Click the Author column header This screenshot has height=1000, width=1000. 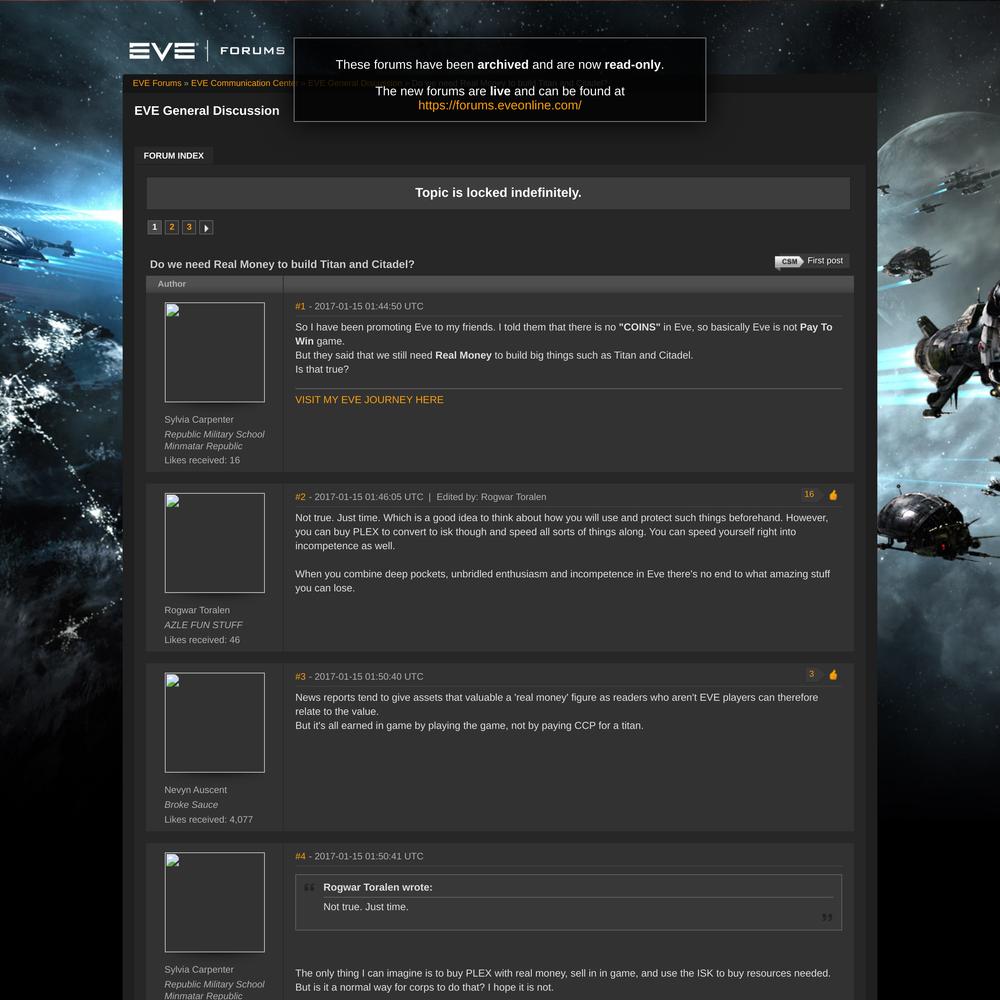(x=172, y=284)
